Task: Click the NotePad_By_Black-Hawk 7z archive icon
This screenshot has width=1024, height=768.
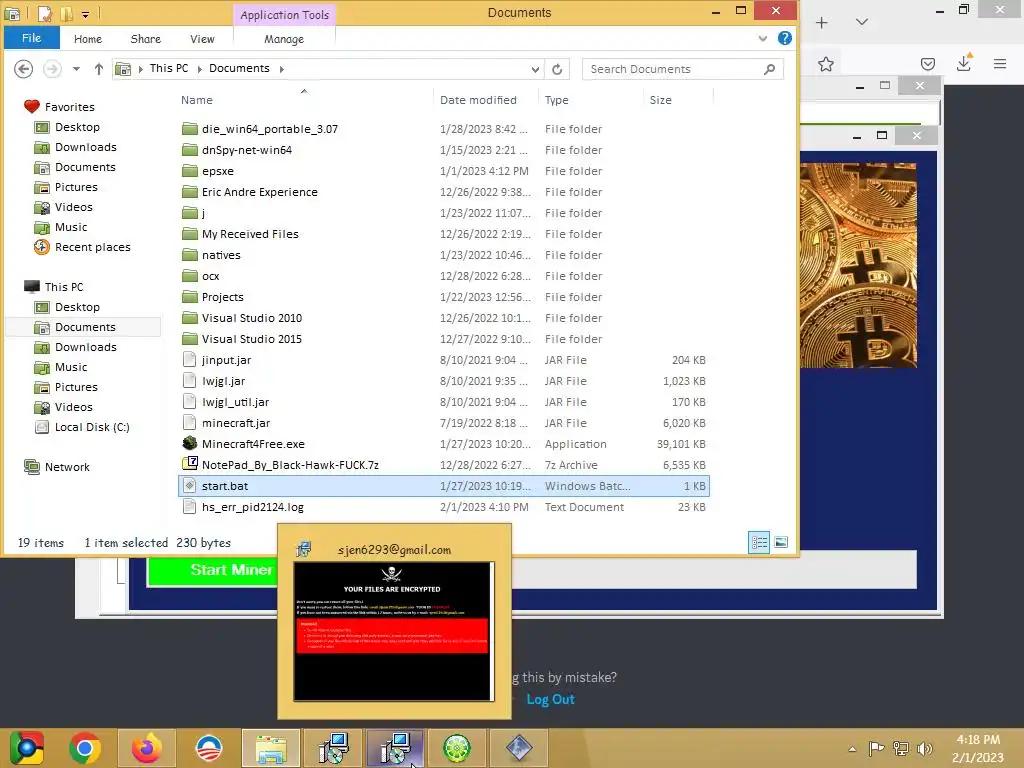Action: (x=189, y=464)
